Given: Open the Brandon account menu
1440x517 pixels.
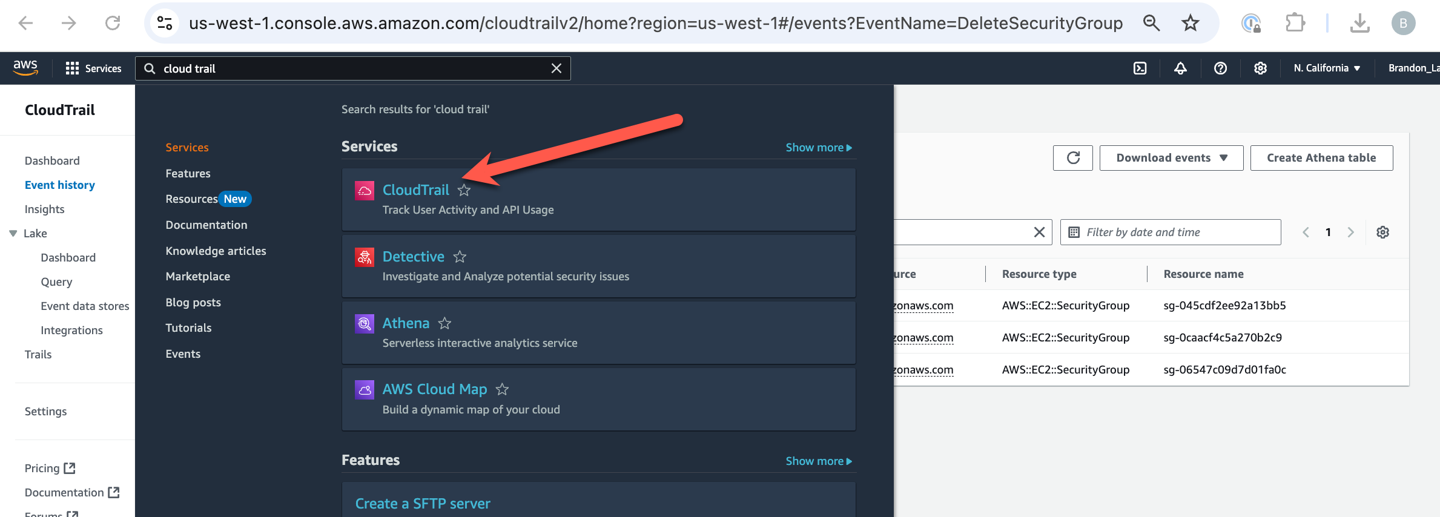Looking at the screenshot, I should (1413, 68).
